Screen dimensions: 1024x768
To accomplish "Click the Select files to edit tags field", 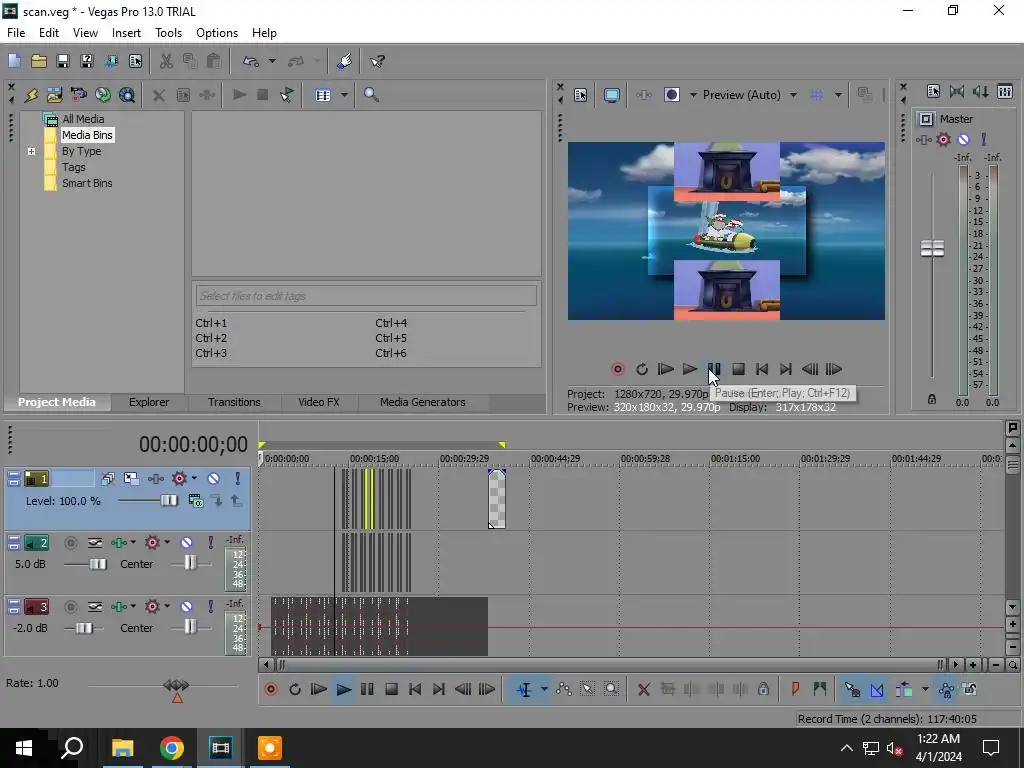I will (366, 296).
